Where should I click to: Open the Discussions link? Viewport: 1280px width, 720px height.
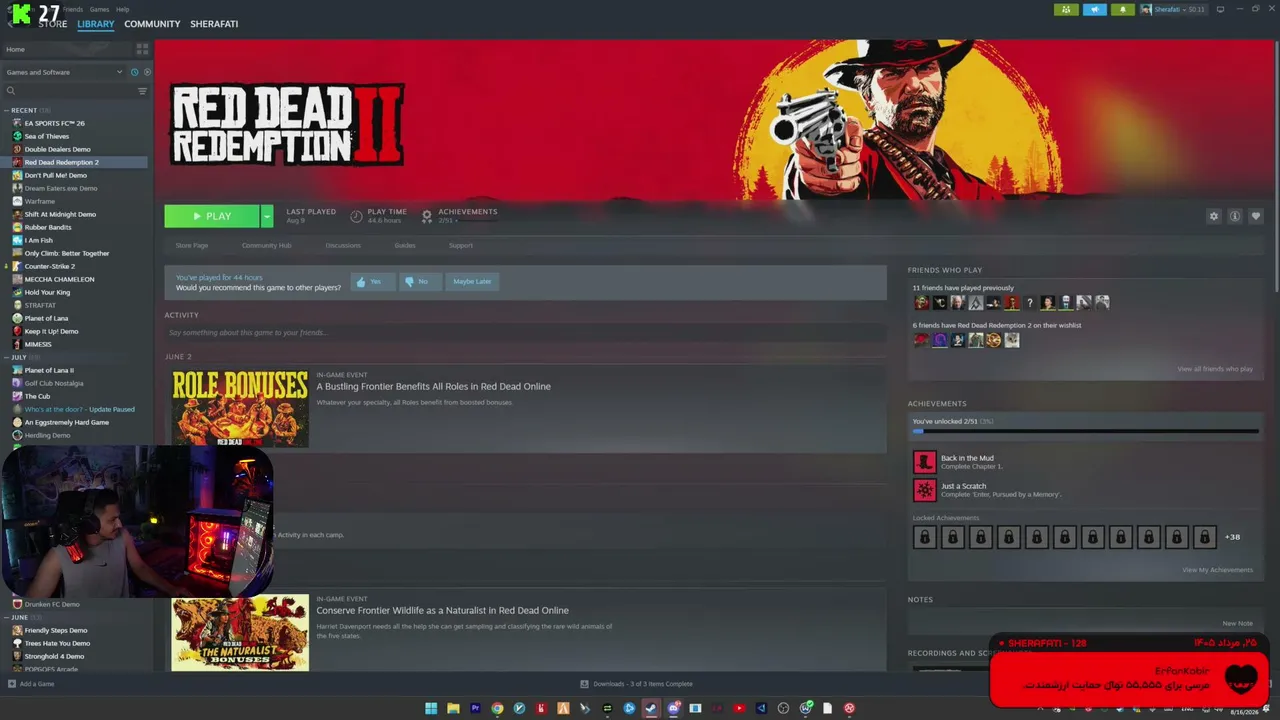(x=343, y=245)
